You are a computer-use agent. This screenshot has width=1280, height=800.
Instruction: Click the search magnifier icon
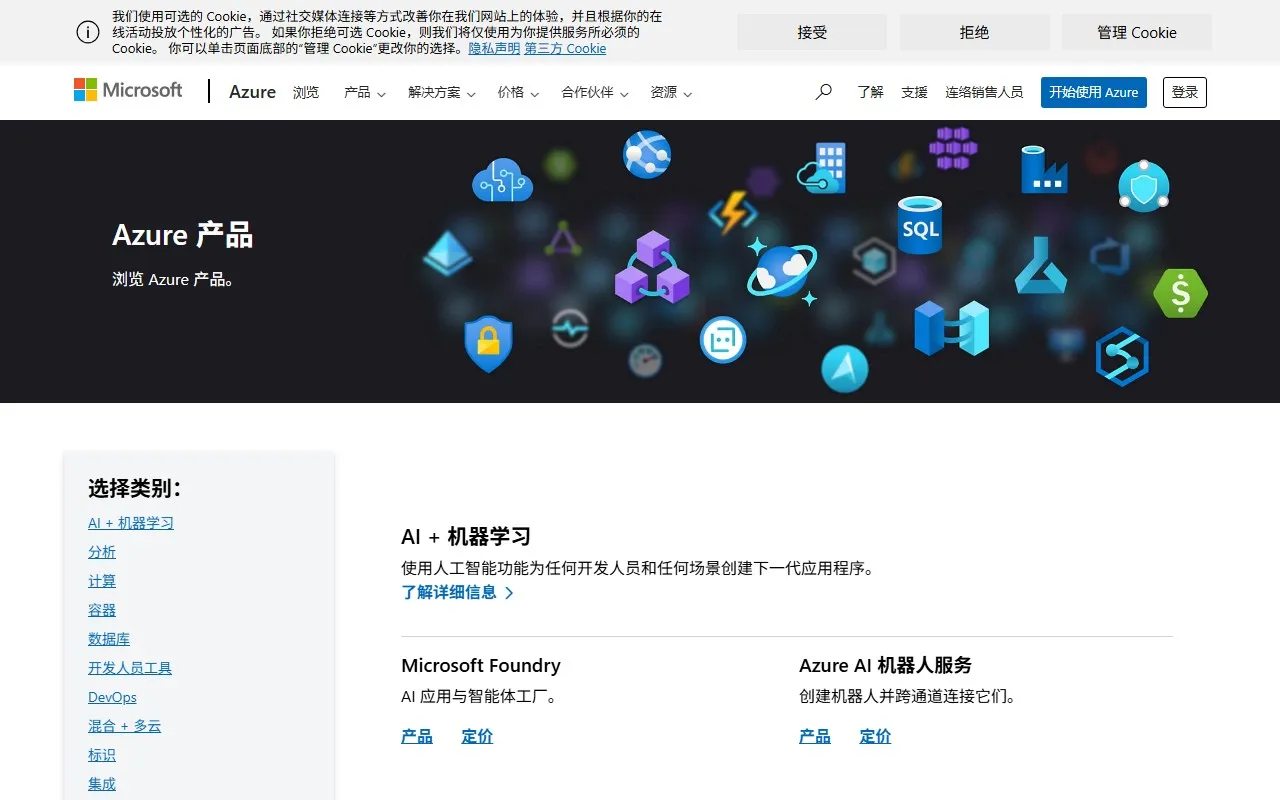[x=823, y=91]
